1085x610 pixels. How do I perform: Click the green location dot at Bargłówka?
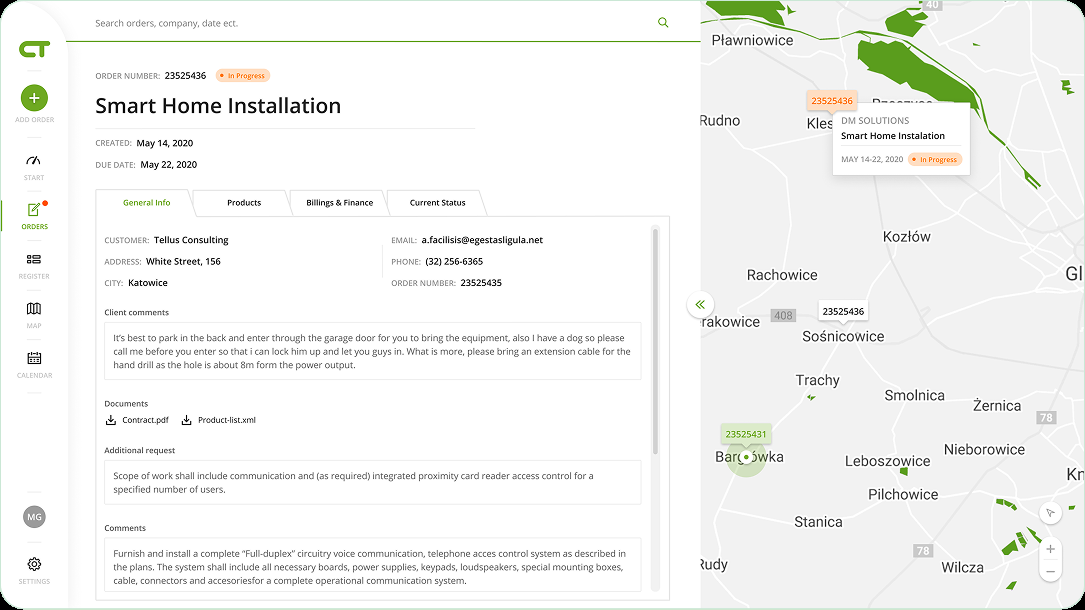pyautogui.click(x=746, y=457)
